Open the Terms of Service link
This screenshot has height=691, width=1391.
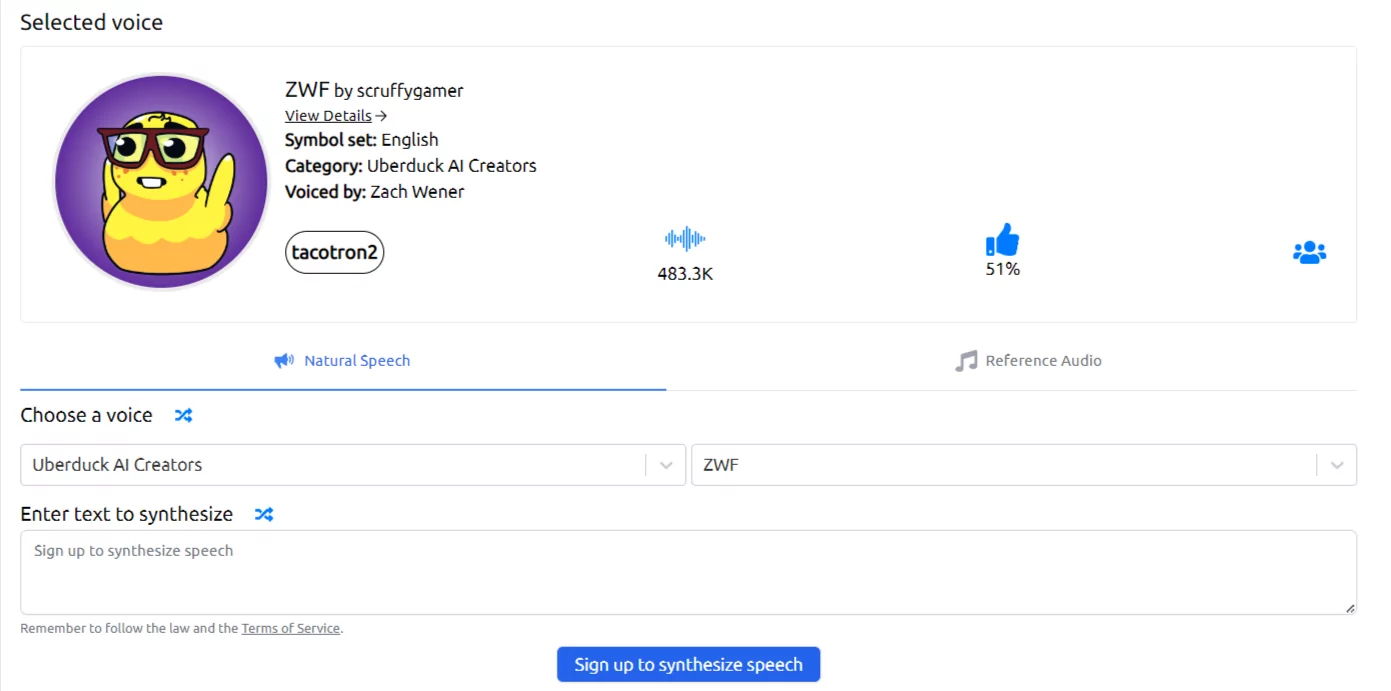click(290, 629)
